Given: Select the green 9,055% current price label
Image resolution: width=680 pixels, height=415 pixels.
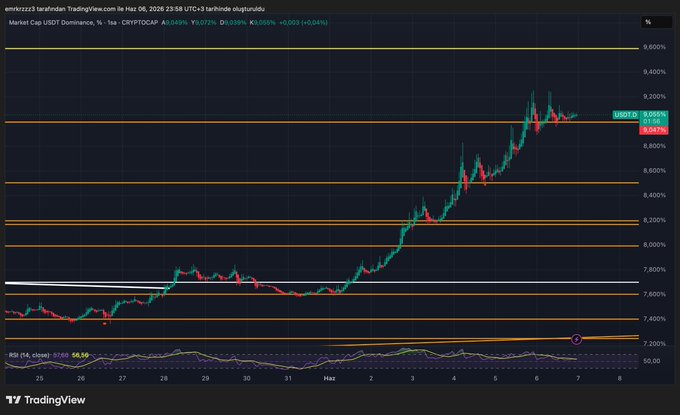Looking at the screenshot, I should click(x=654, y=114).
